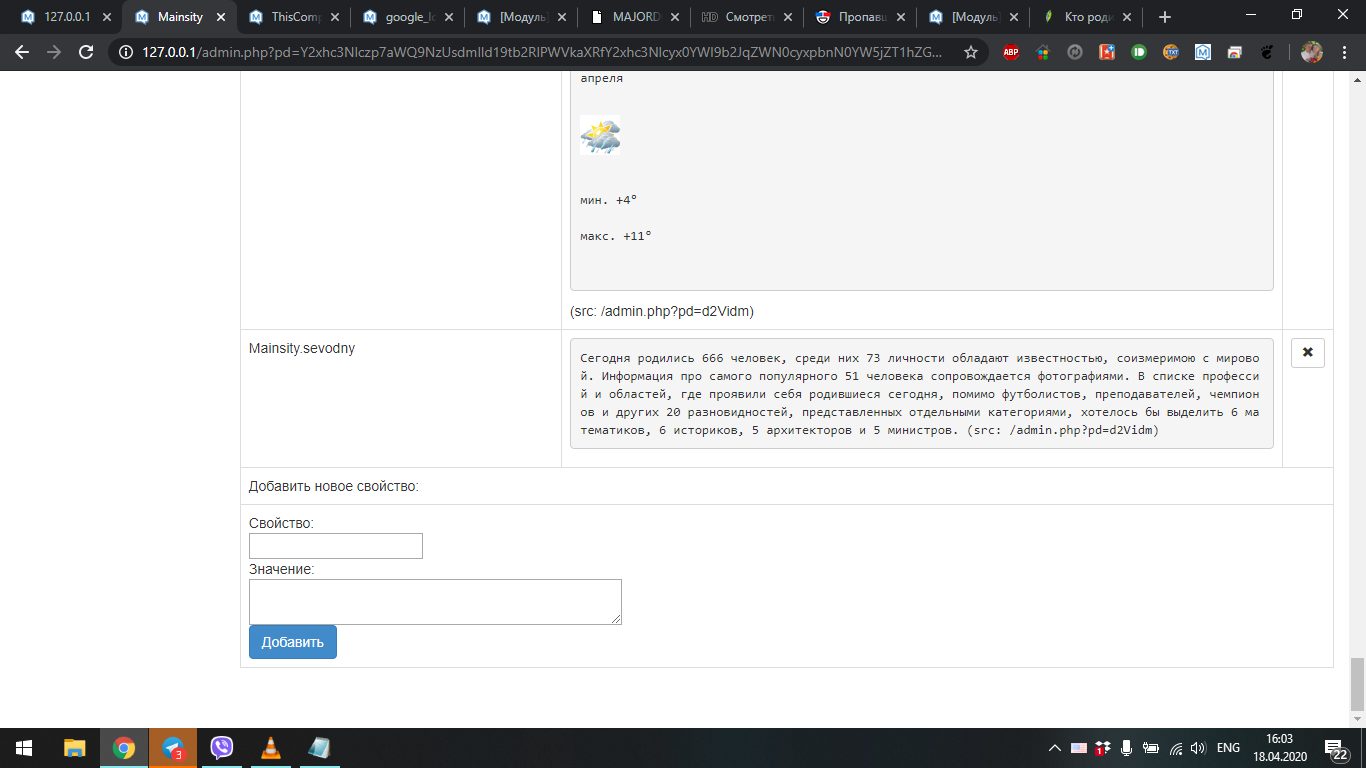This screenshot has width=1366, height=768.
Task: Open the Windows notification center
Action: [1338, 748]
